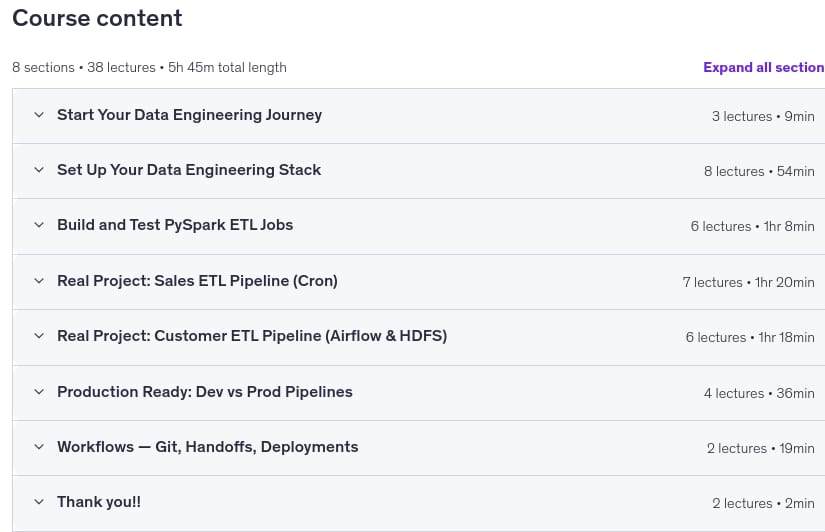Screen dimensions: 825x532
Task: Open section title Production Ready: Dev vs Prod Pipelines
Action: click(x=205, y=392)
